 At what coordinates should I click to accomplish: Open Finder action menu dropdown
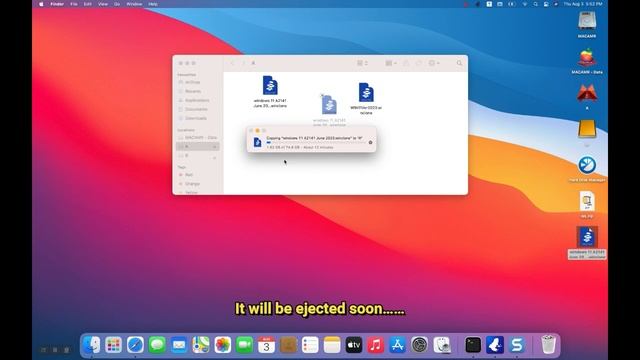click(433, 63)
